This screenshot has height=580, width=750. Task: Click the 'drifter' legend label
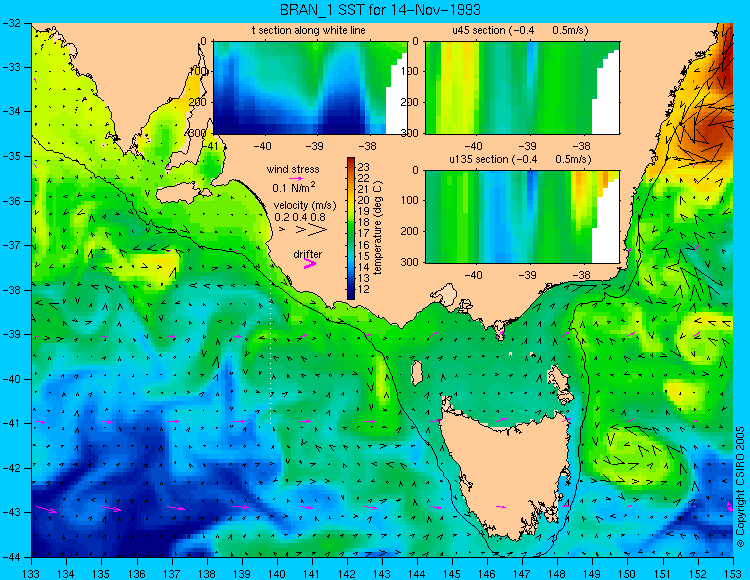pyautogui.click(x=308, y=254)
